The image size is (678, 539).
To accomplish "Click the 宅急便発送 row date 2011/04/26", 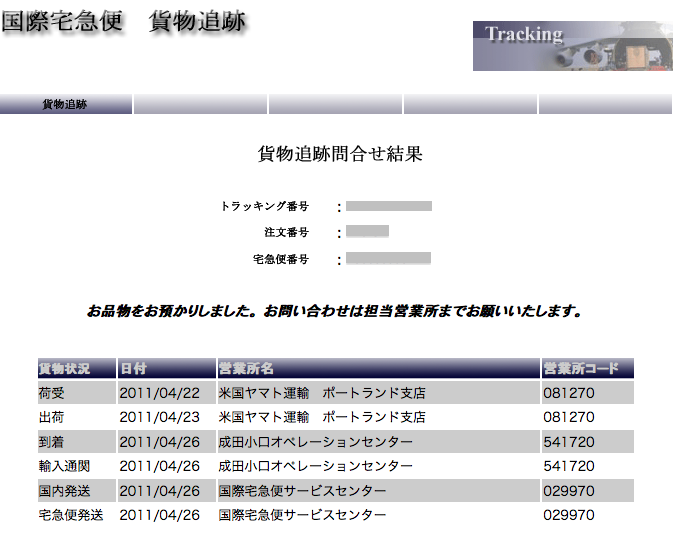I will pyautogui.click(x=160, y=515).
